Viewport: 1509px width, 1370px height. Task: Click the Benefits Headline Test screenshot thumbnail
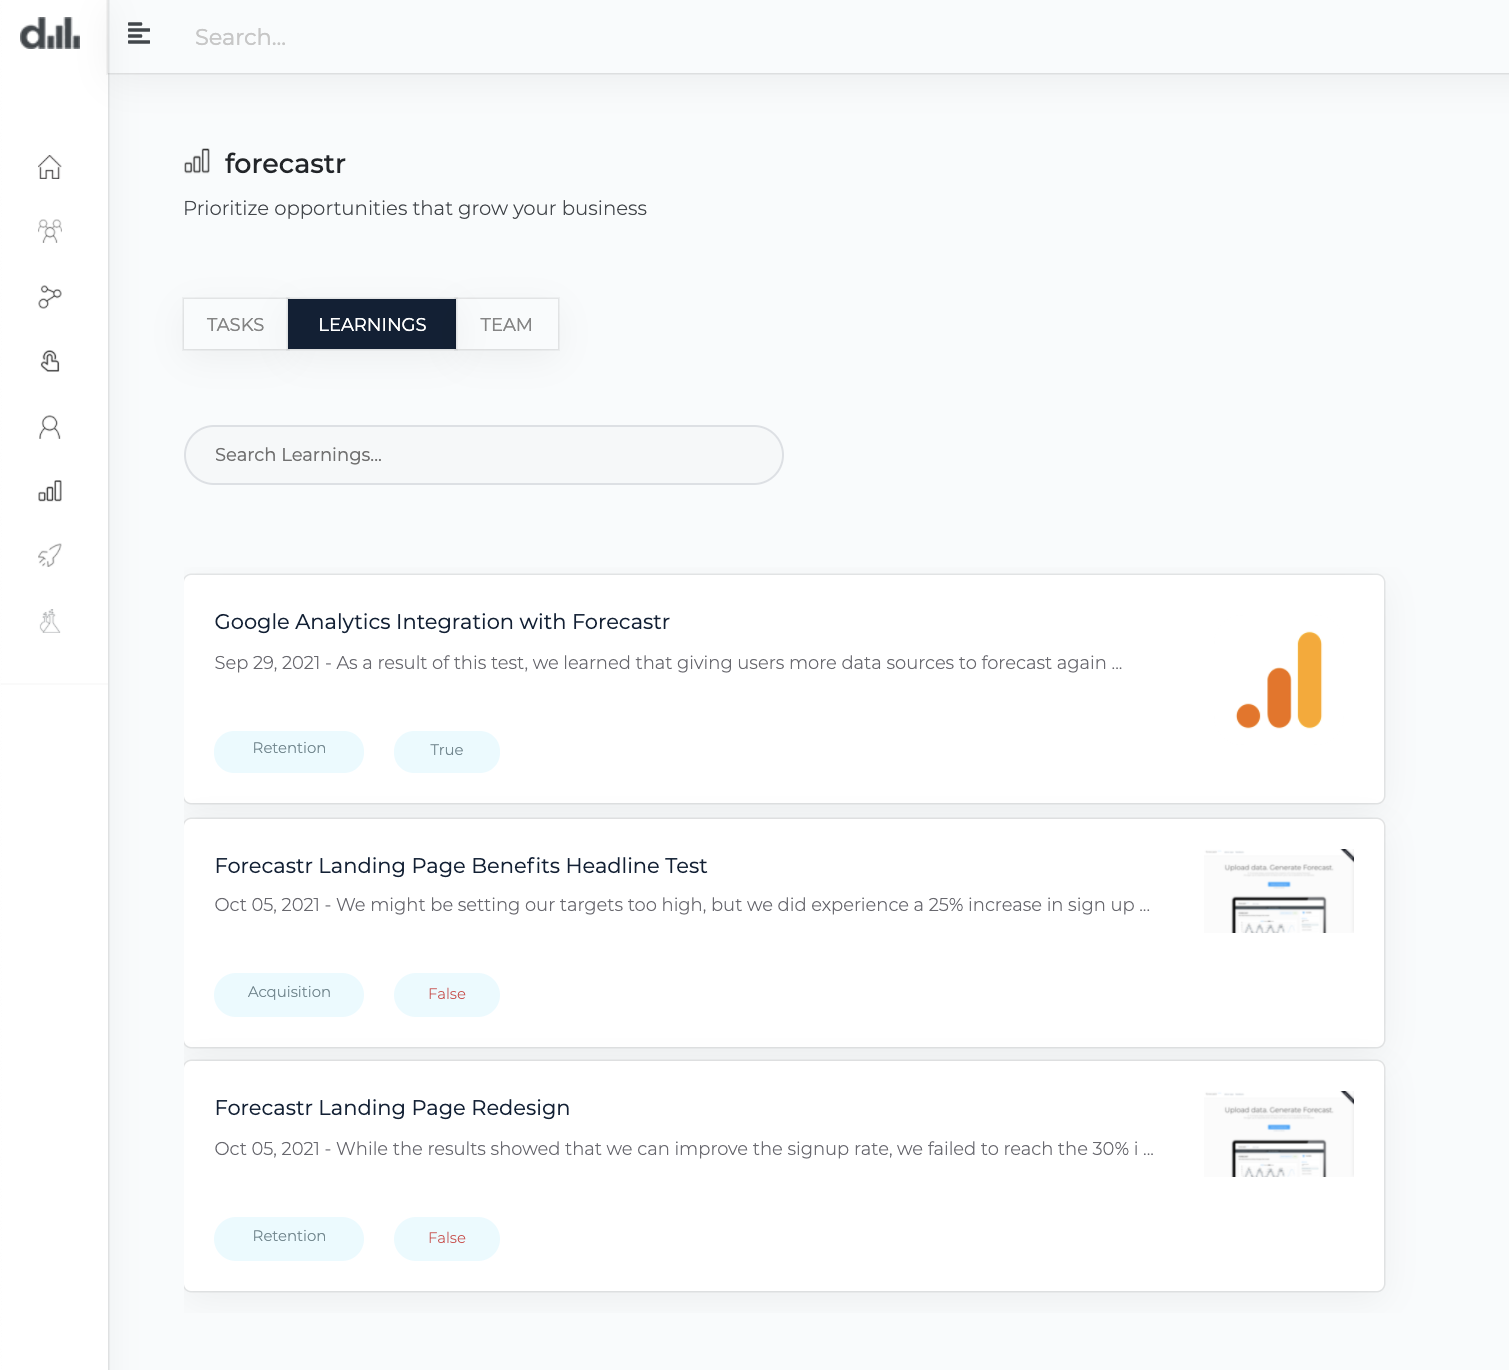coord(1279,891)
